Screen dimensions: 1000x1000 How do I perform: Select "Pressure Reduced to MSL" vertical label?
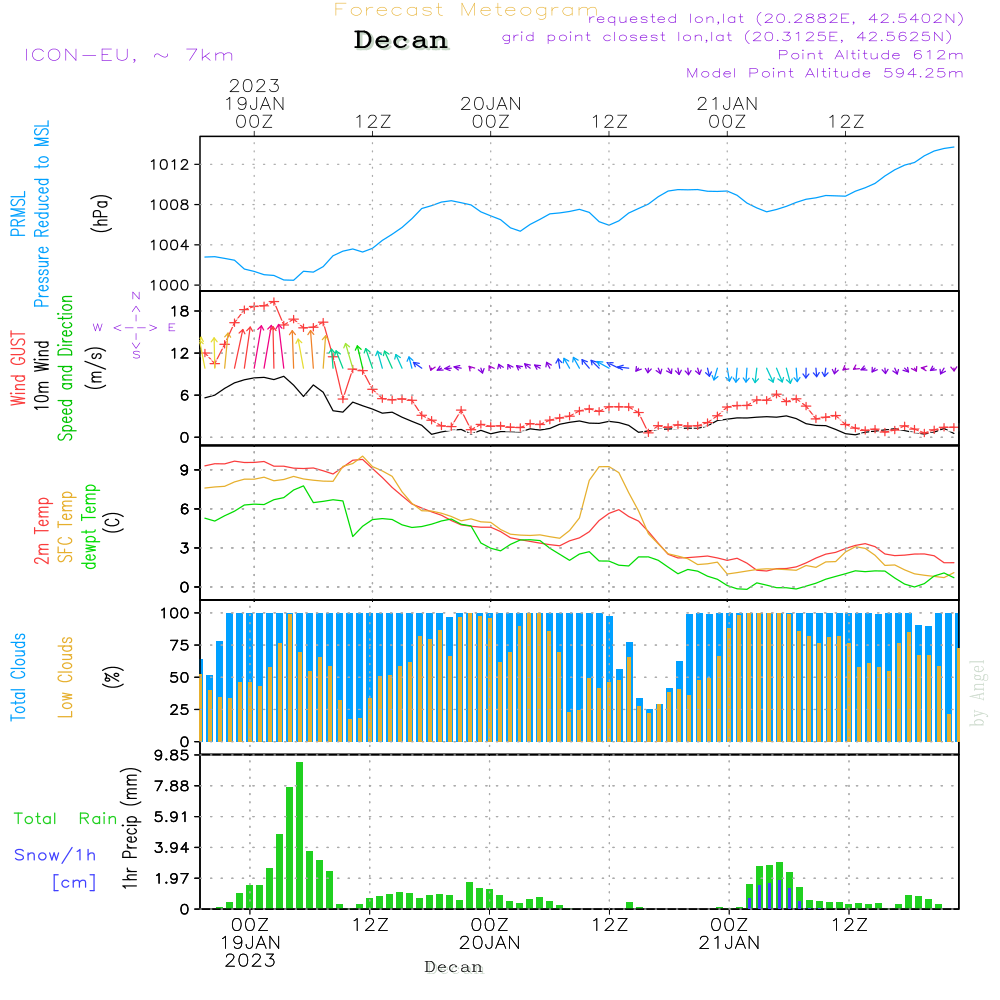pyautogui.click(x=41, y=214)
